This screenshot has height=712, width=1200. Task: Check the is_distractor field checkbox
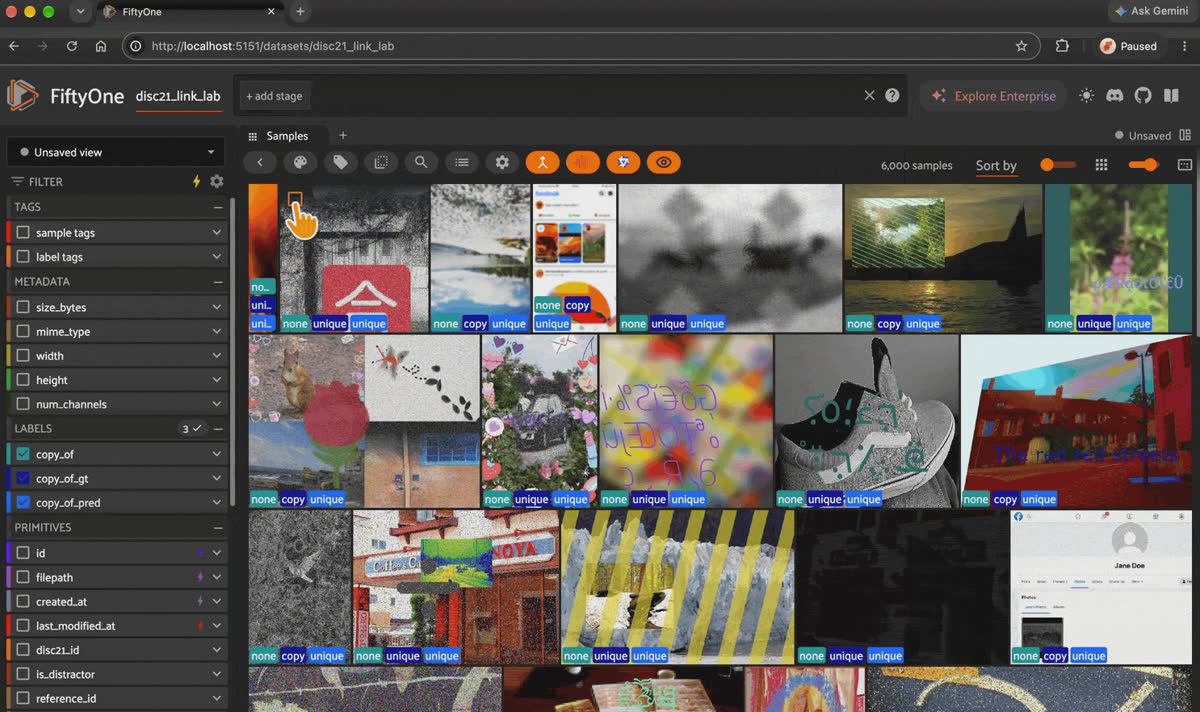pos(23,674)
